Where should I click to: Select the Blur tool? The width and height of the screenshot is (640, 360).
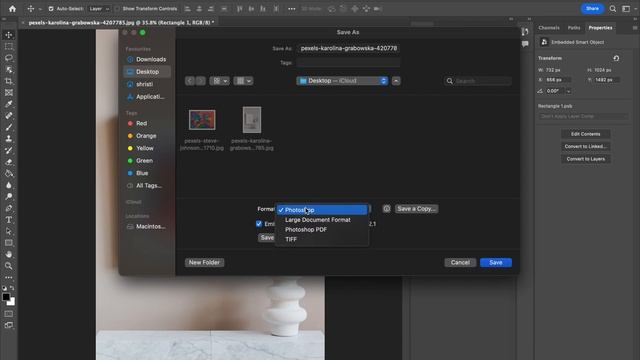tap(9, 185)
